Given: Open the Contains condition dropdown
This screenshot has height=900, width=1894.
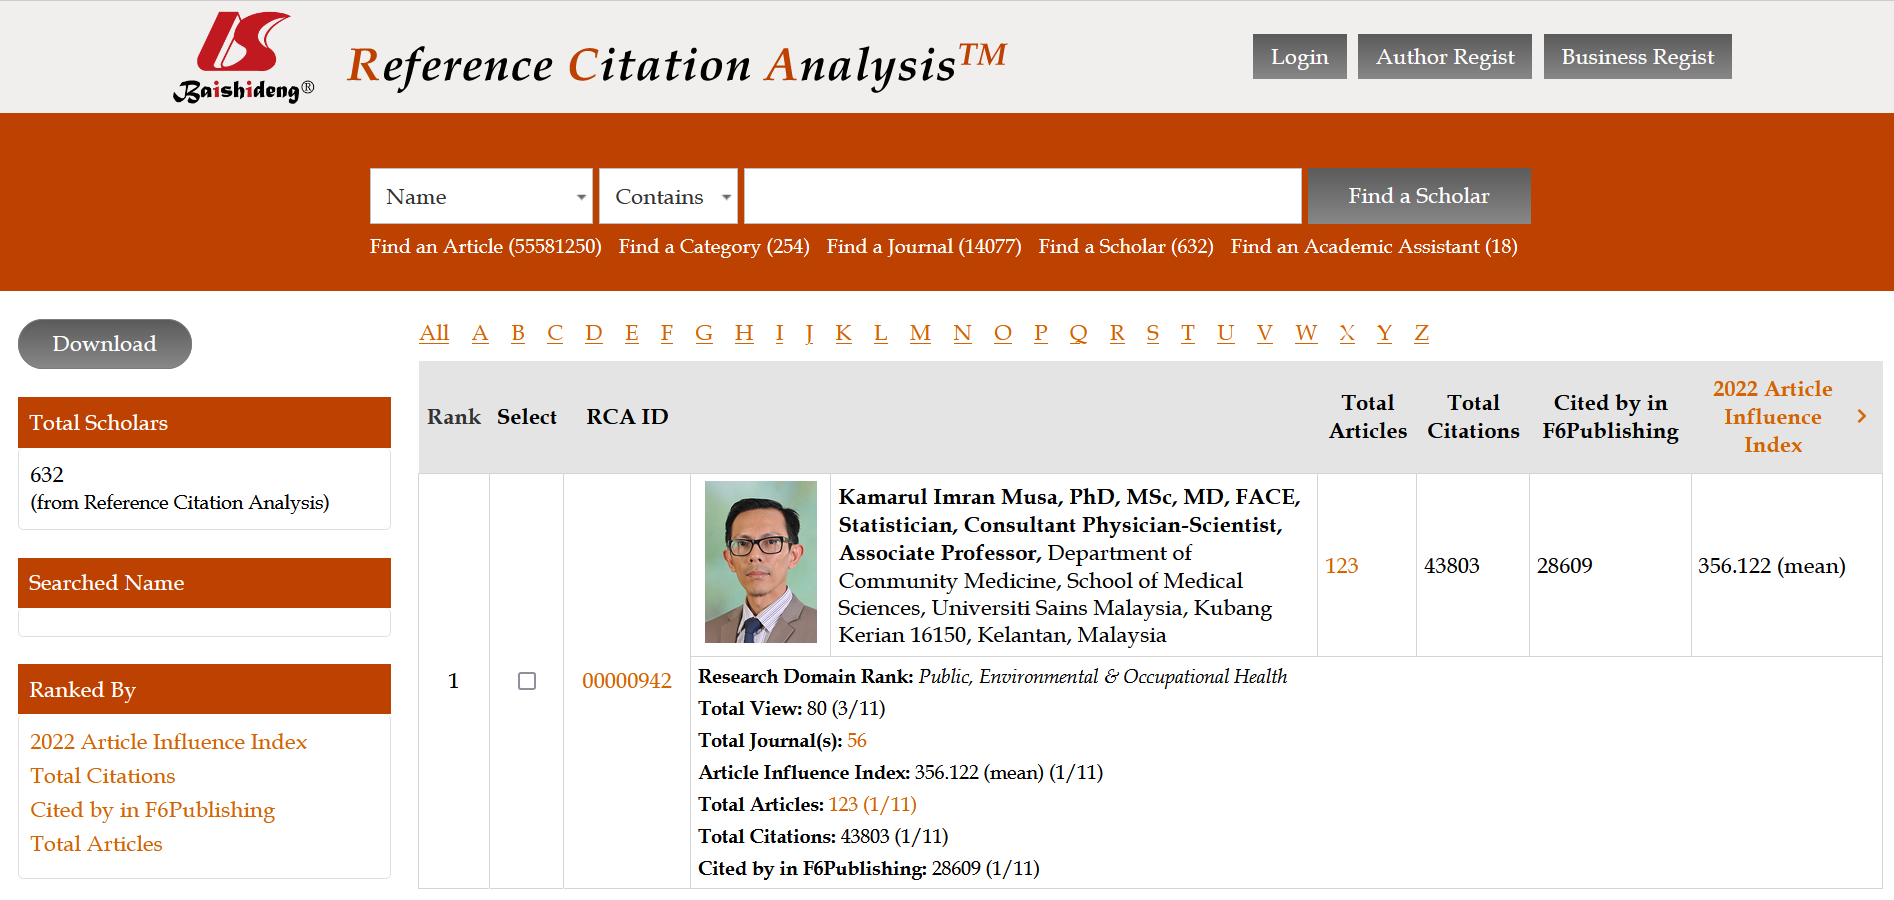Looking at the screenshot, I should pyautogui.click(x=668, y=196).
